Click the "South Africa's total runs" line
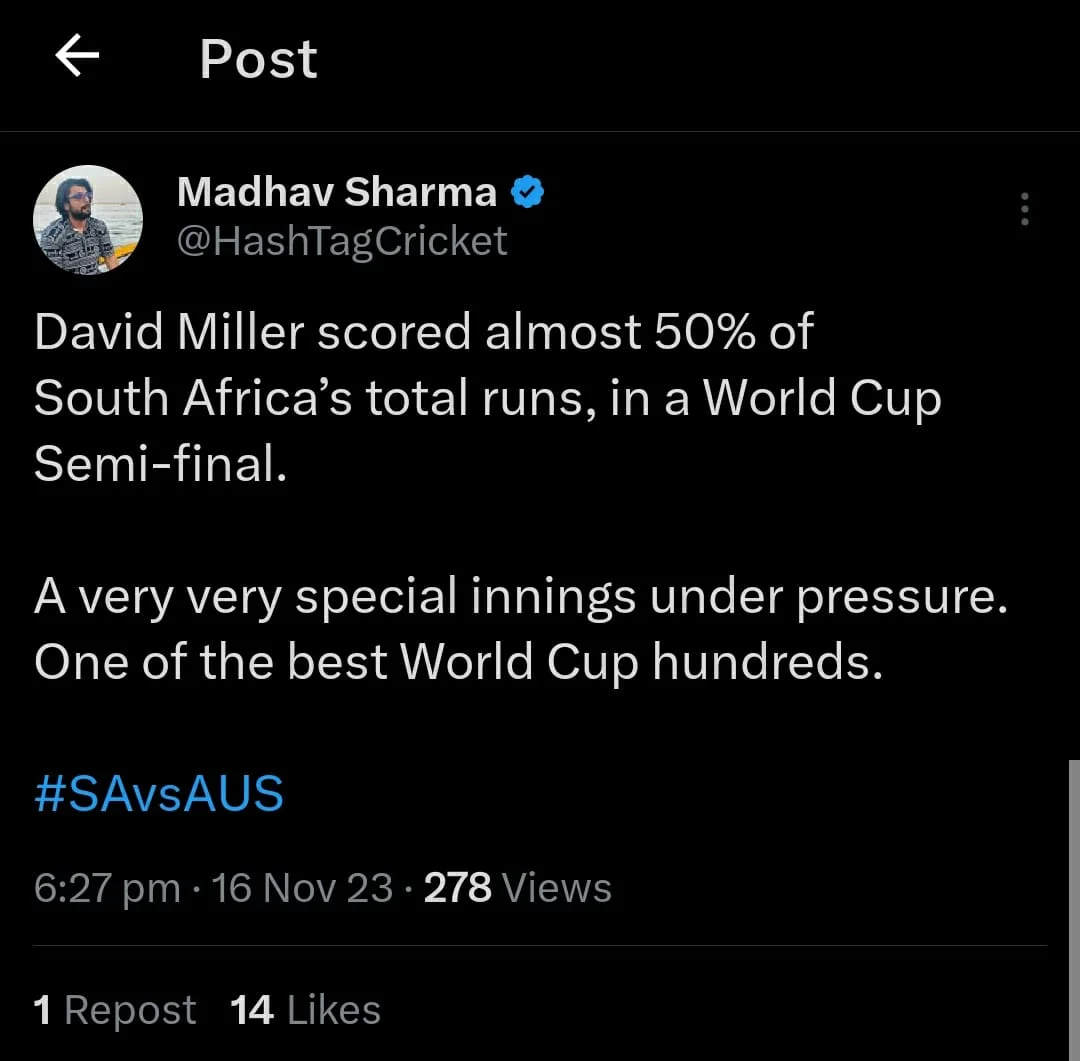This screenshot has height=1061, width=1080. pos(488,398)
